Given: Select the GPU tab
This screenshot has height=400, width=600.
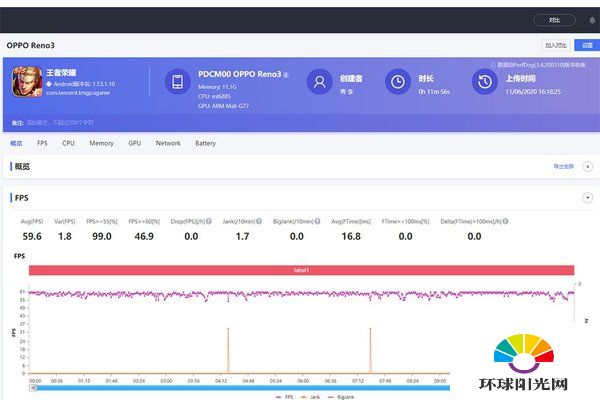Looking at the screenshot, I should click(x=135, y=143).
